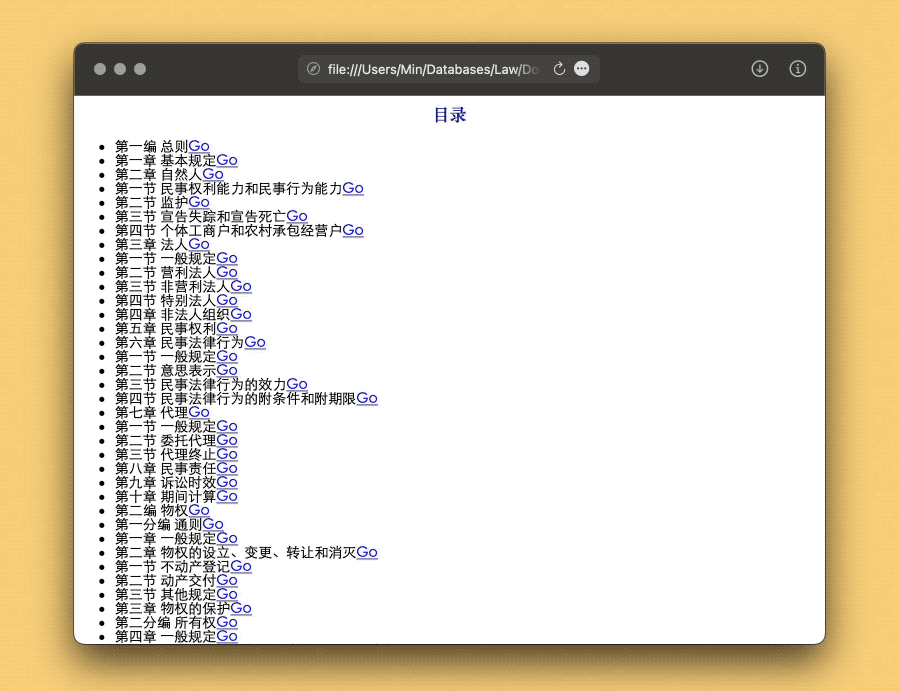The image size is (900, 691).
Task: Open the downloads arrow icon
Action: coord(759,69)
